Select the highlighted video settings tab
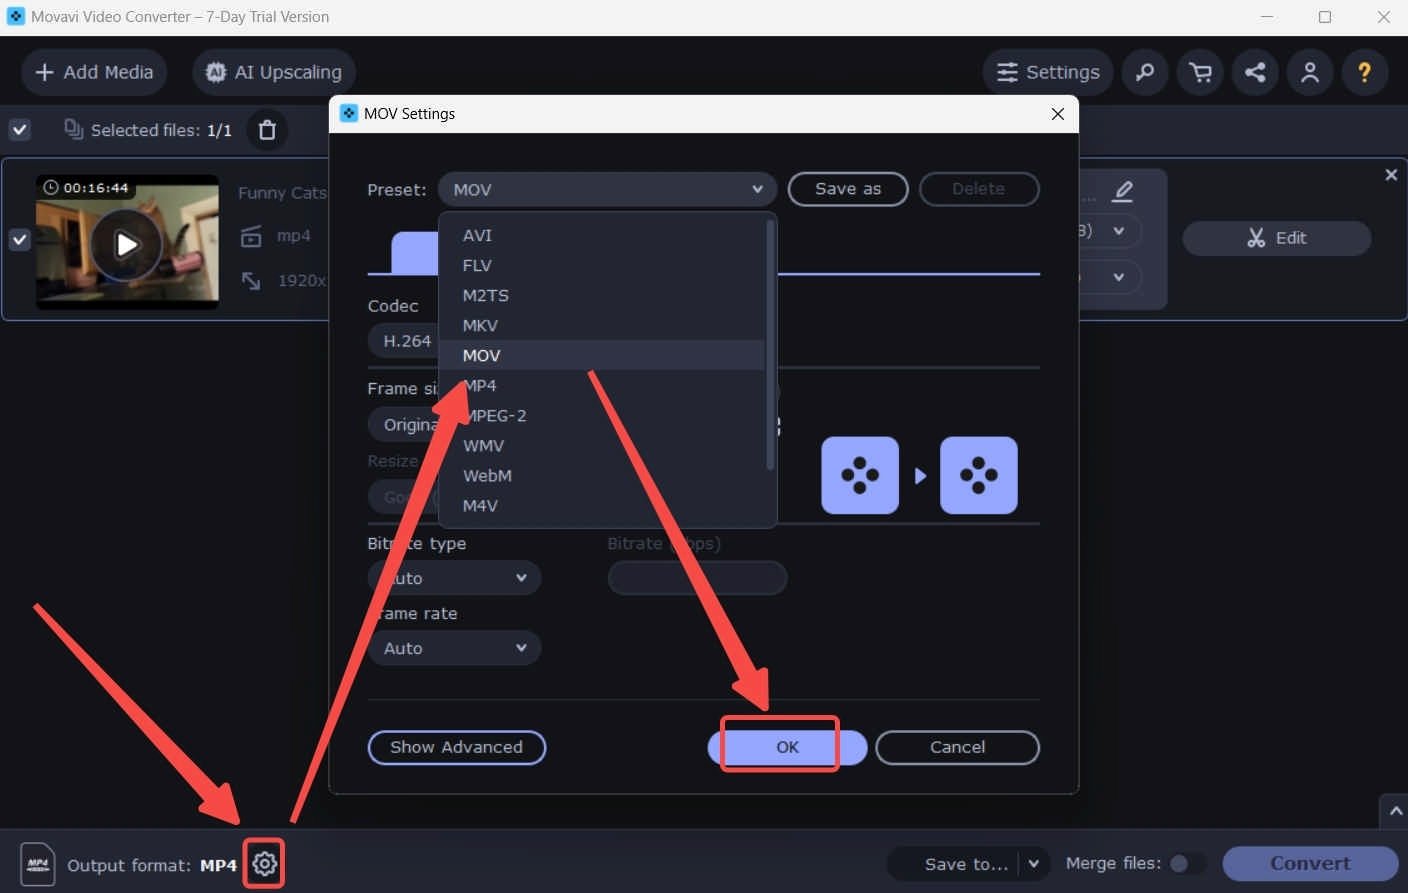 coord(415,253)
